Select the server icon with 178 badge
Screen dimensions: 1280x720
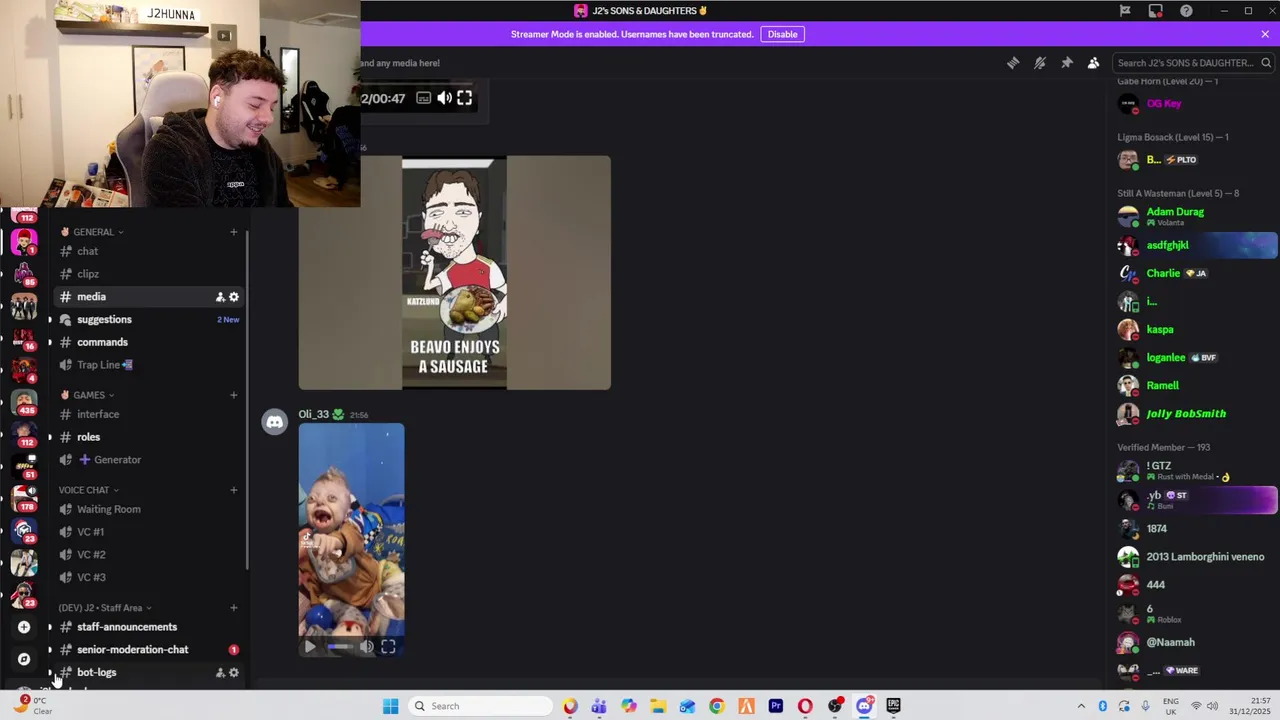click(x=24, y=498)
